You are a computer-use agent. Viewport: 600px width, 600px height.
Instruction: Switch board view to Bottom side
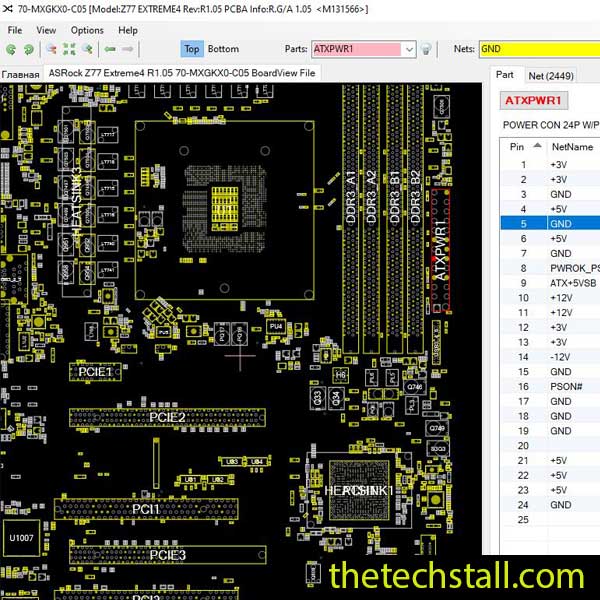tap(223, 49)
